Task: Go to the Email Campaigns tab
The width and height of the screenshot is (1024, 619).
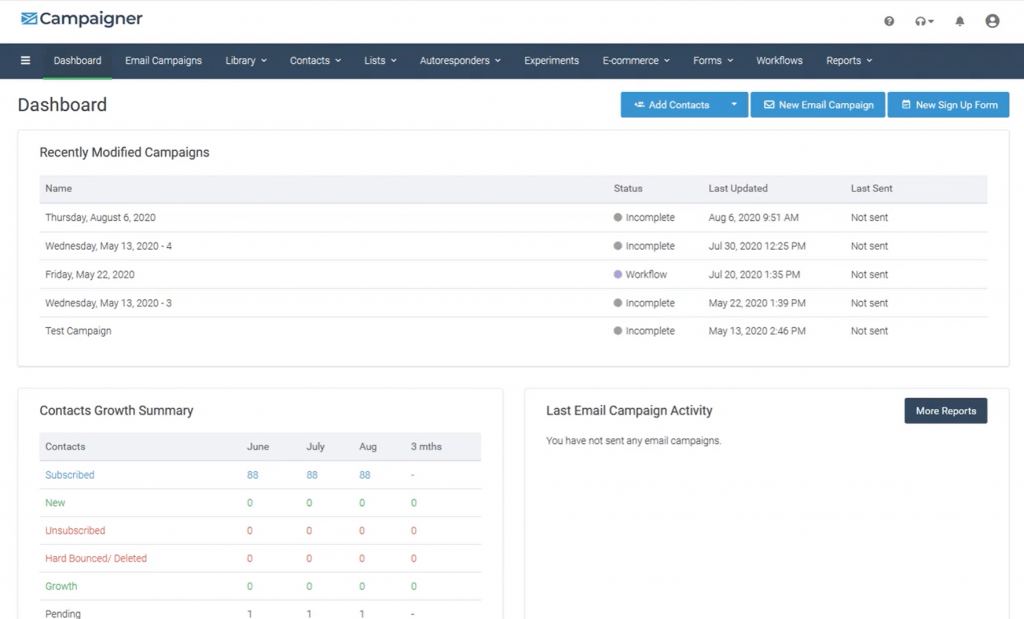Action: 163,61
